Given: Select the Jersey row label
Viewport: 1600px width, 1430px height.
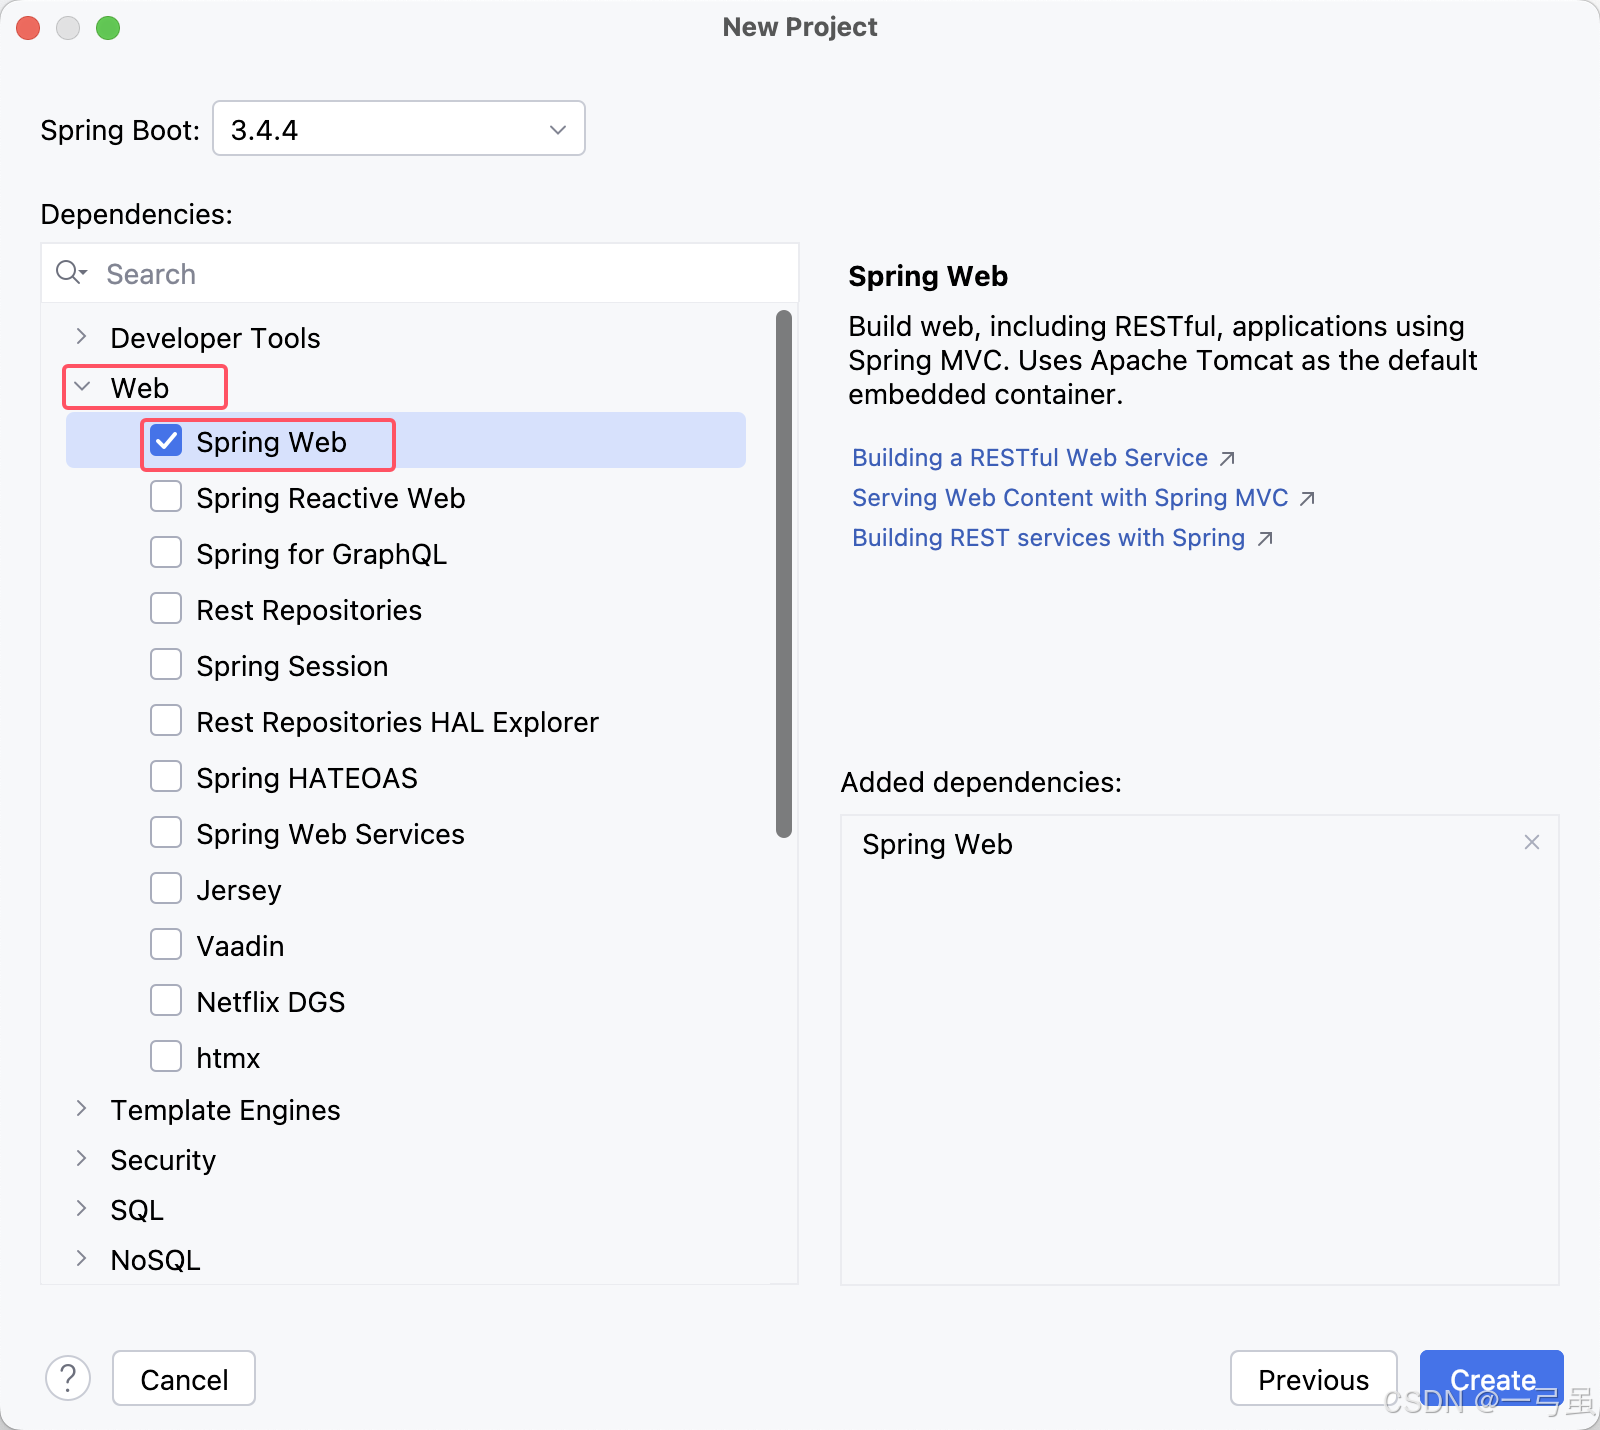Looking at the screenshot, I should [x=239, y=890].
